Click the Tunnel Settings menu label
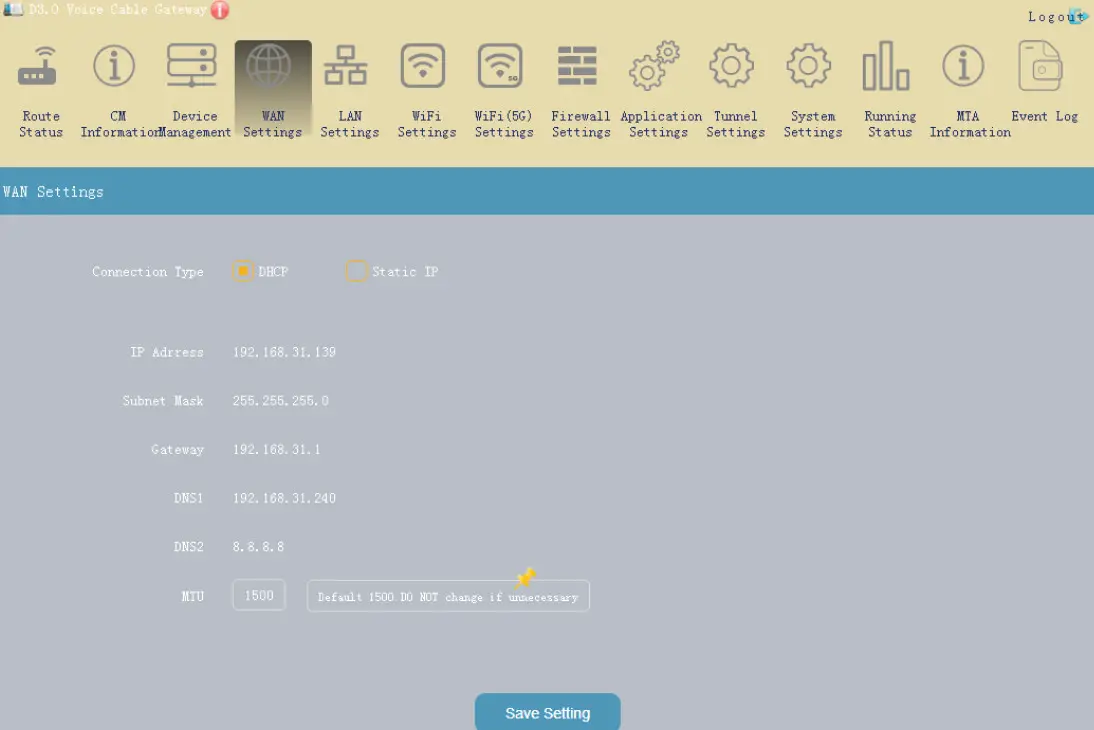This screenshot has width=1094, height=730. point(735,124)
